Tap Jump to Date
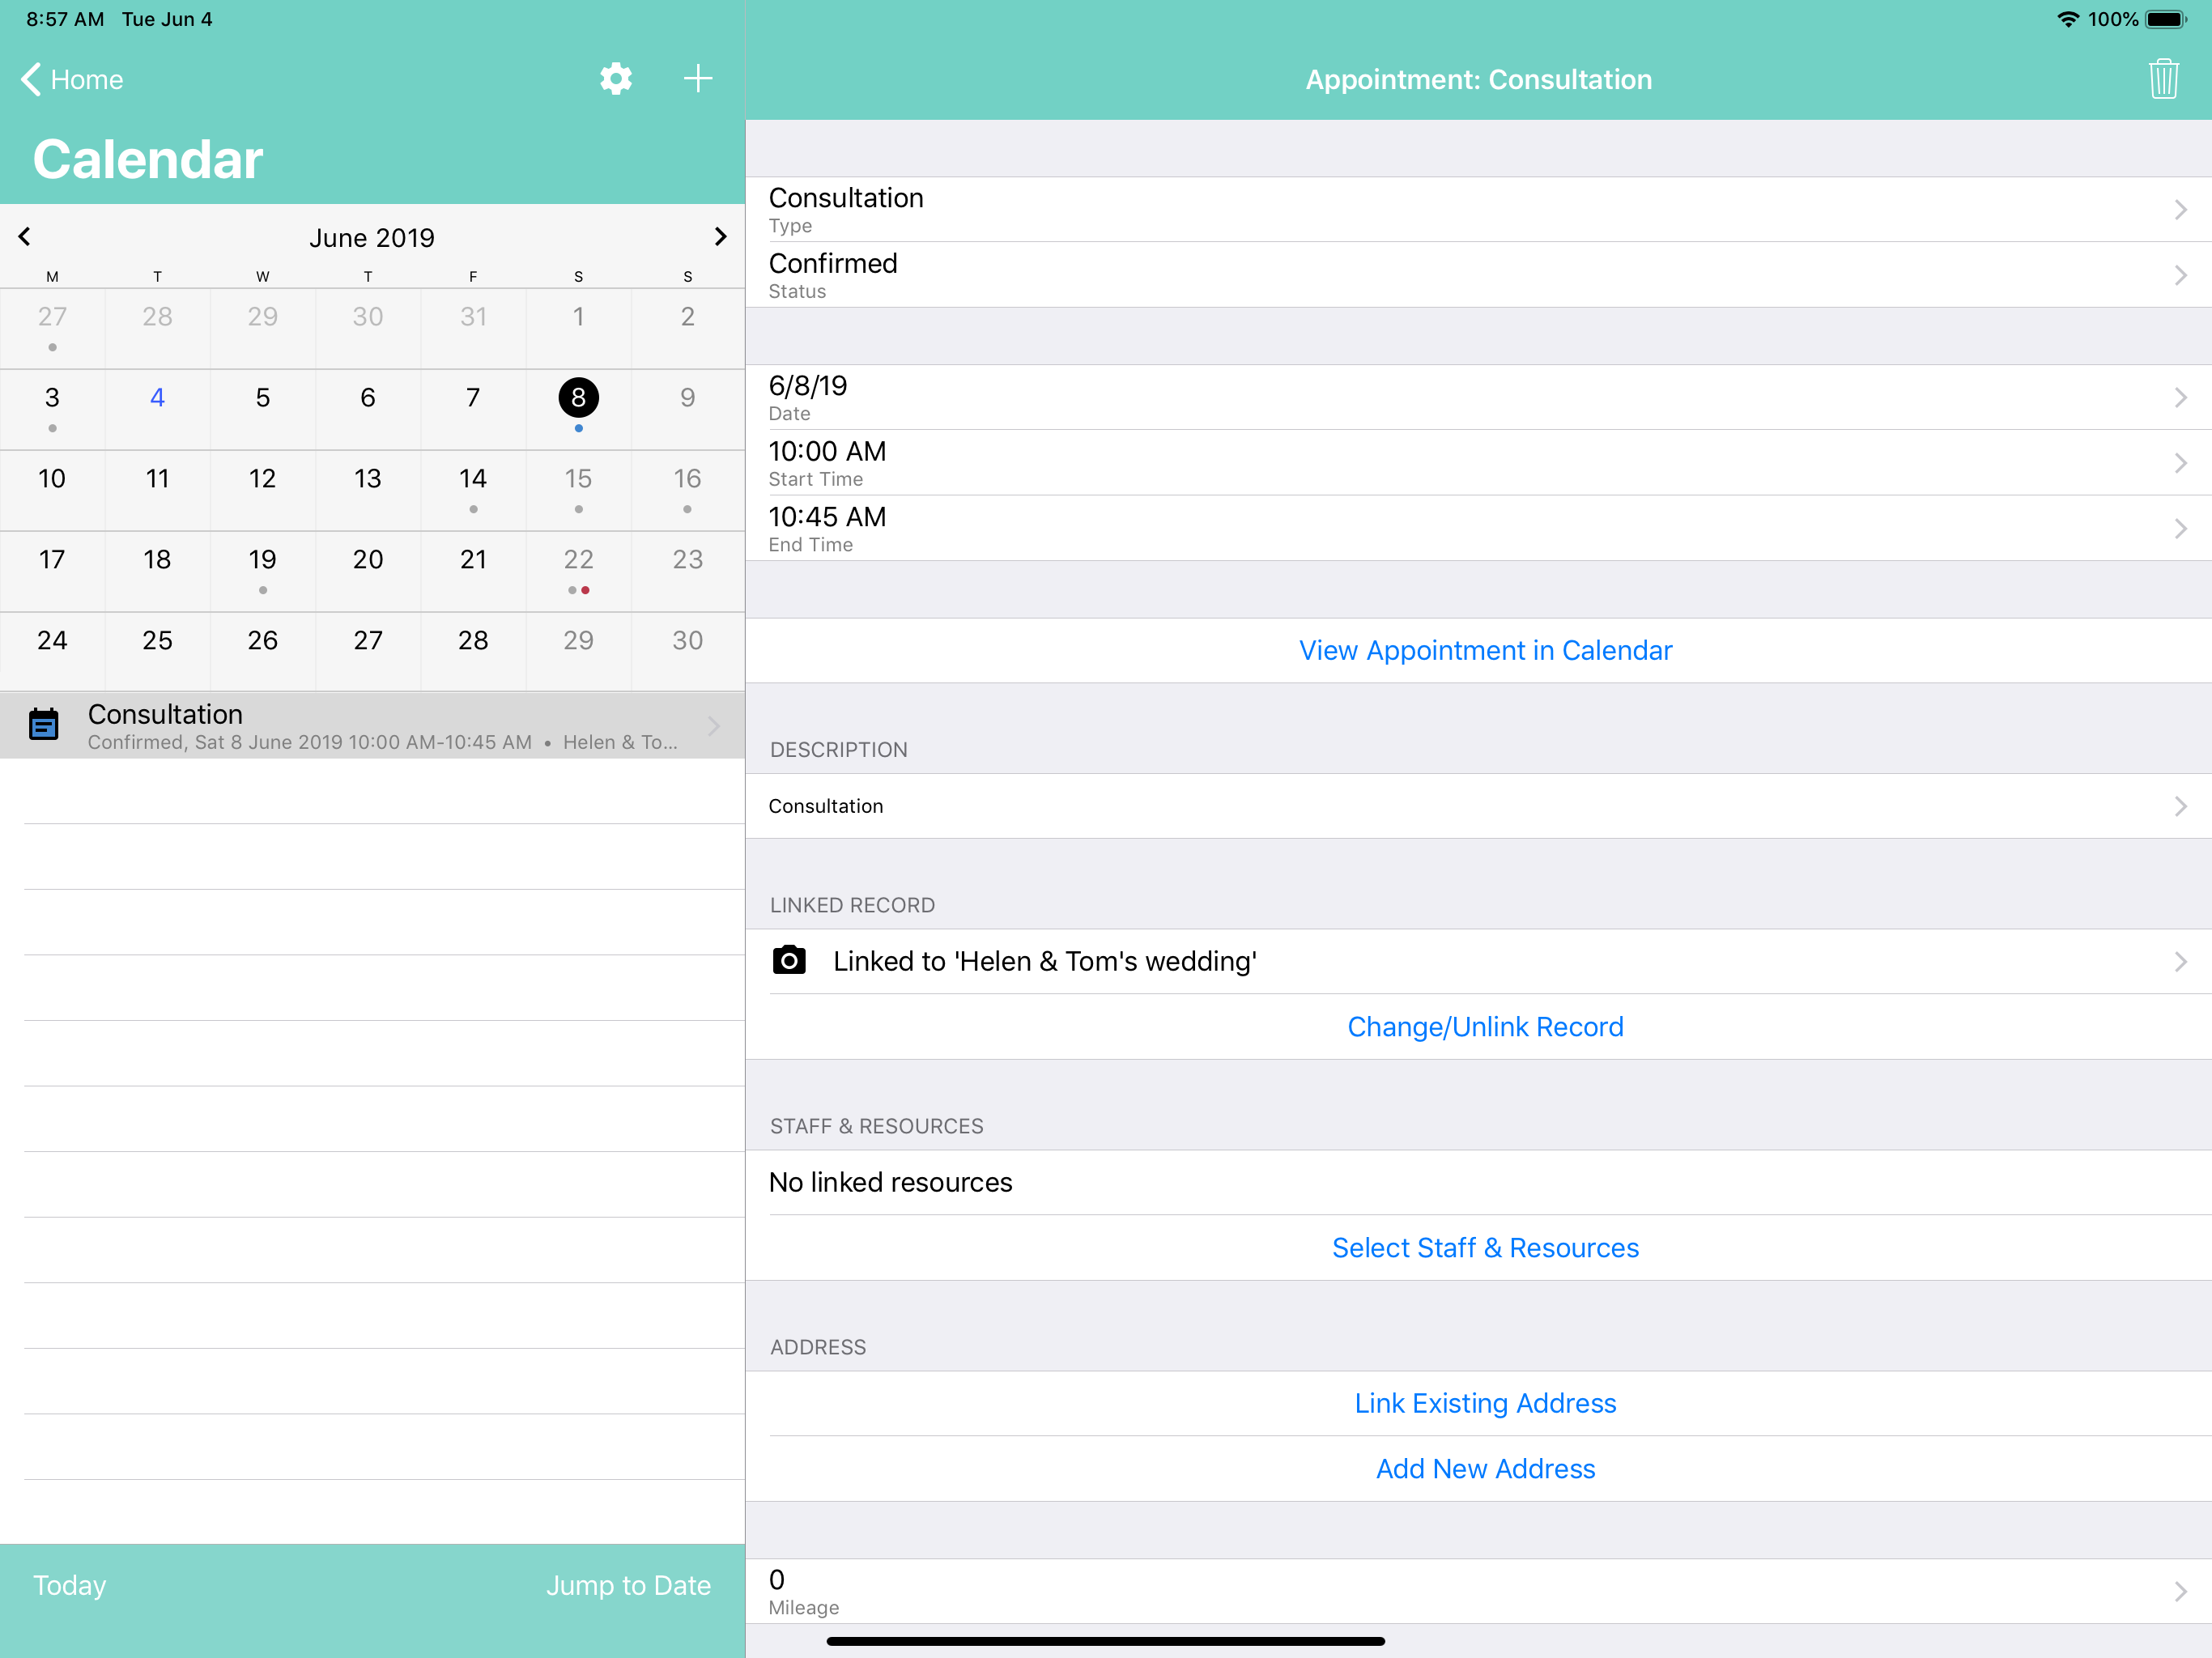 click(628, 1585)
